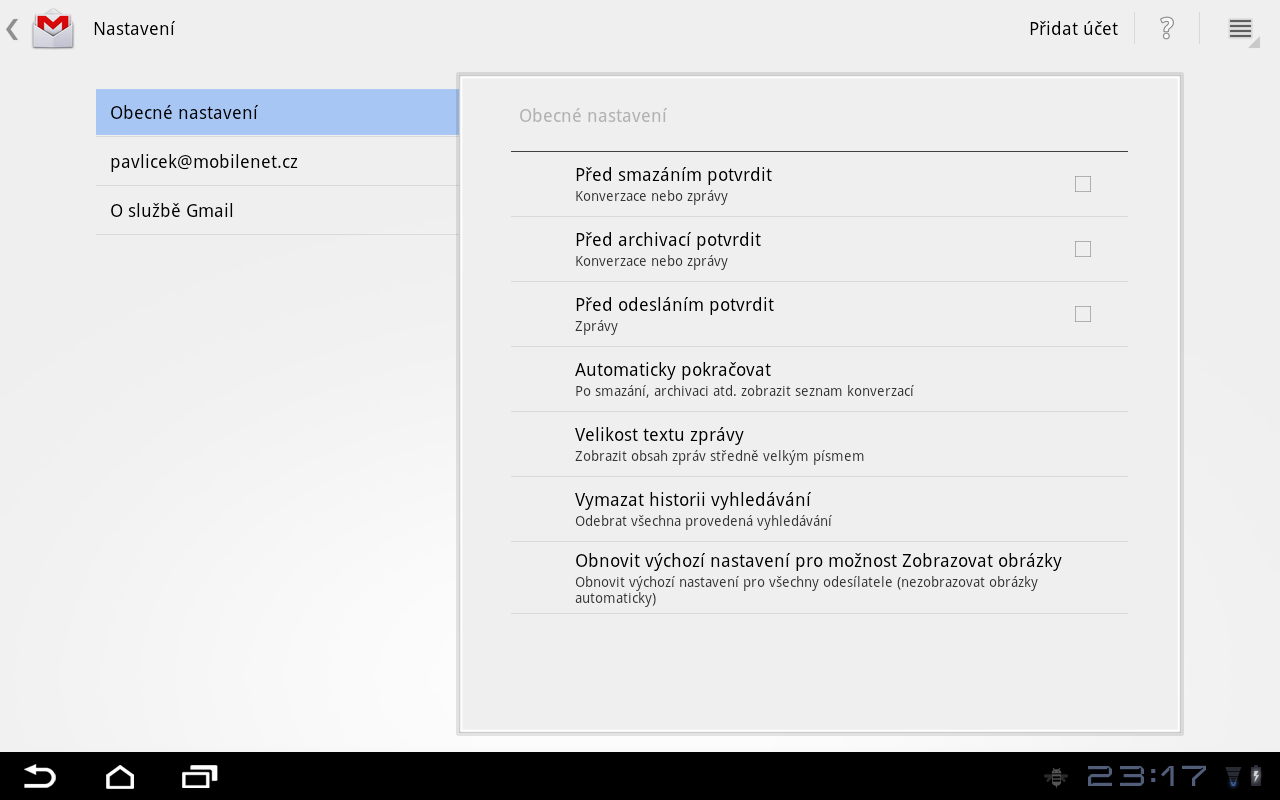
Task: Tap the Android debug notification icon
Action: click(1055, 777)
